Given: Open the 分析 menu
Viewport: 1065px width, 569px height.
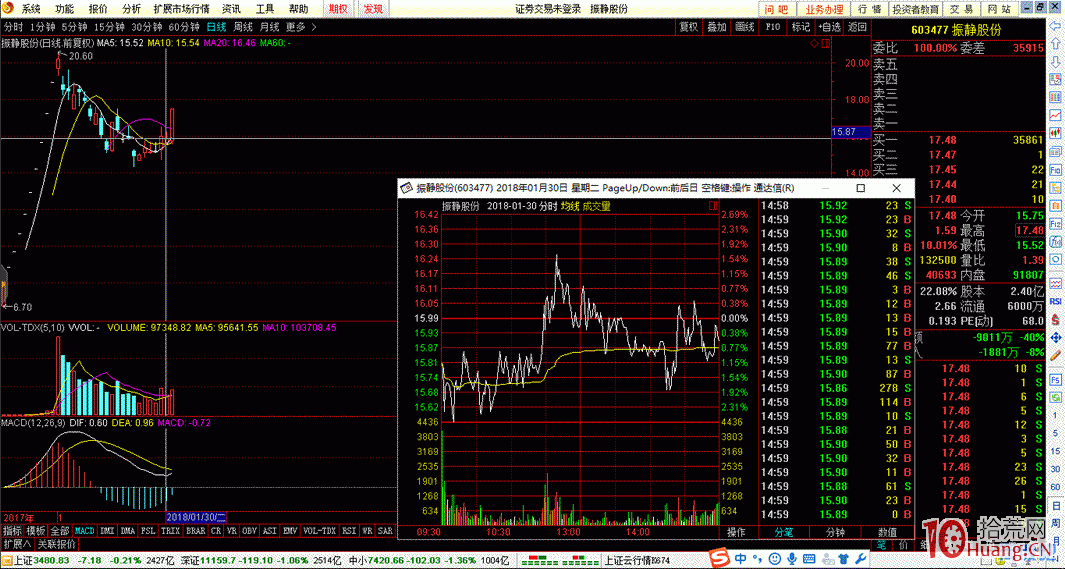Looking at the screenshot, I should pyautogui.click(x=131, y=9).
